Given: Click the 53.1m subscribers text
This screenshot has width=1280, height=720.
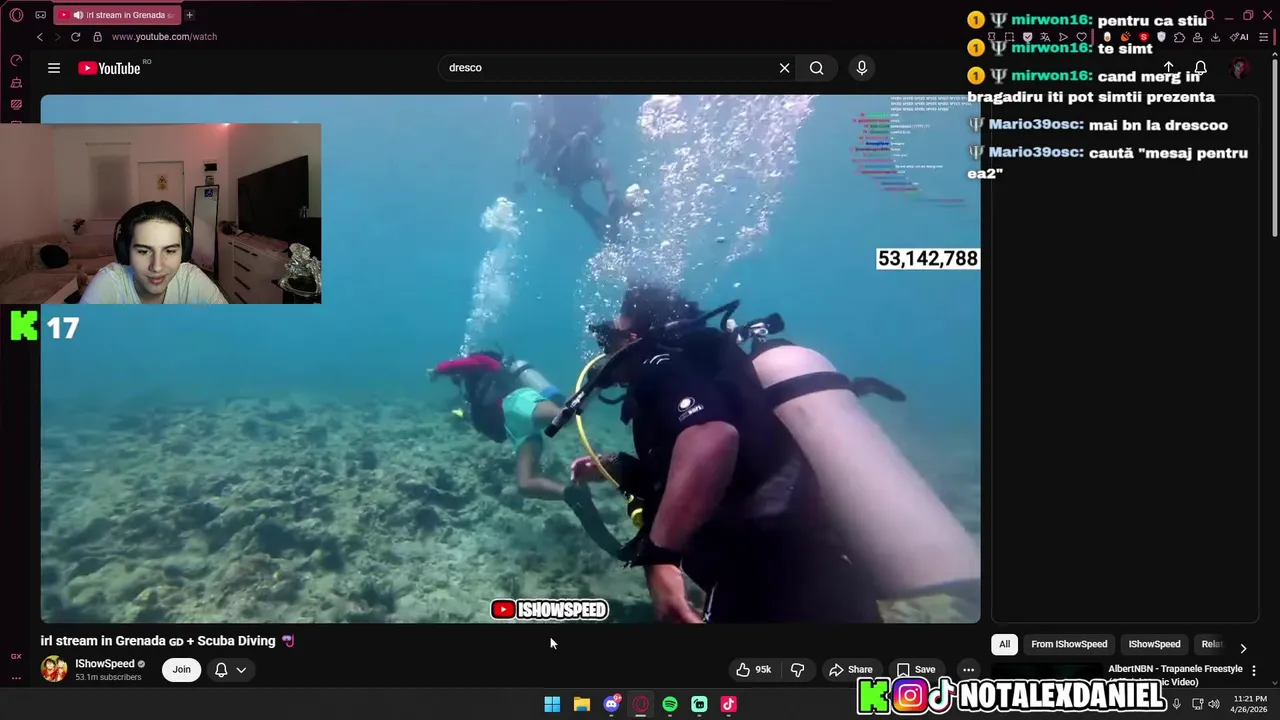Looking at the screenshot, I should pos(108,677).
